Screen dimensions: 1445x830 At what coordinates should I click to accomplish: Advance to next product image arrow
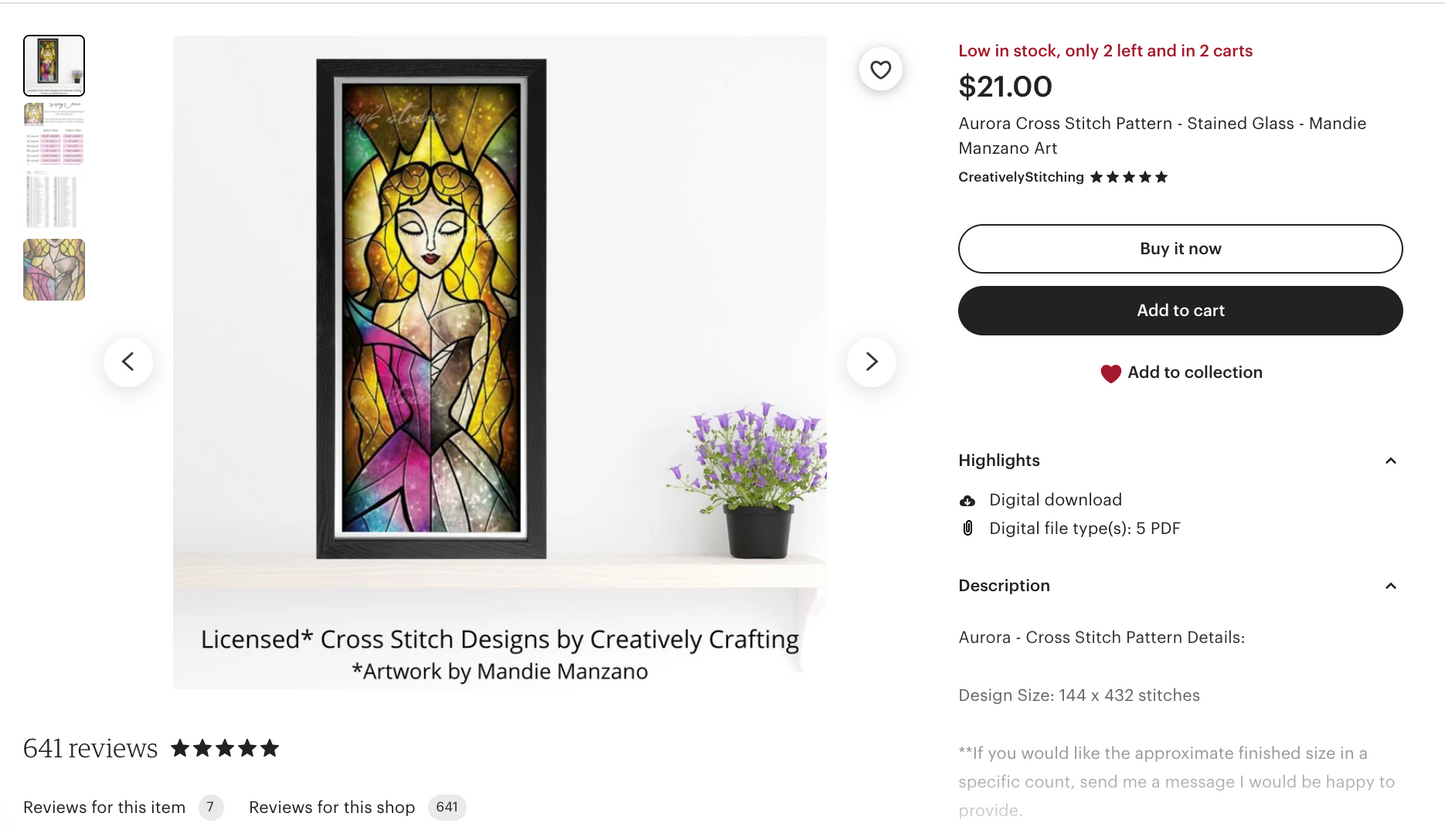[871, 362]
